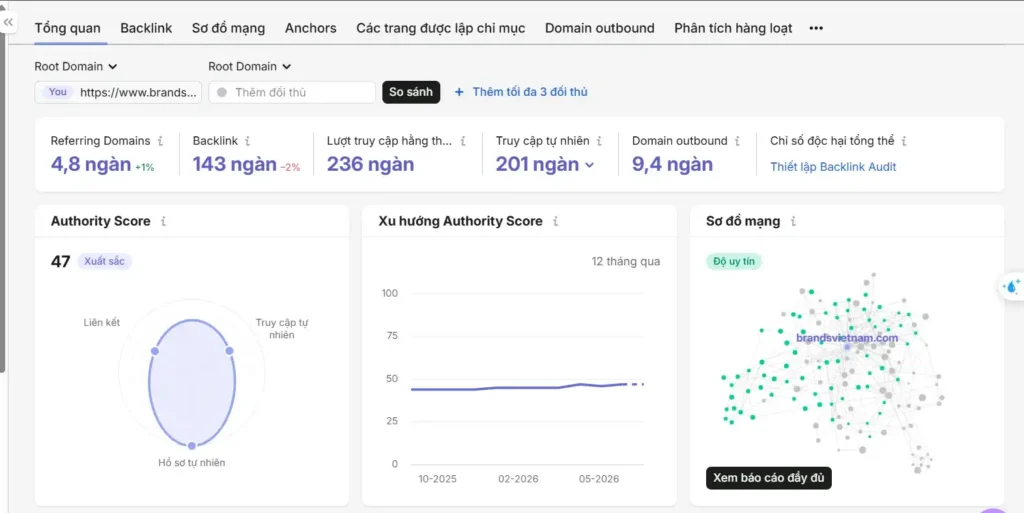Go to the Anchors tab
Viewport: 1024px width, 513px height.
(311, 28)
